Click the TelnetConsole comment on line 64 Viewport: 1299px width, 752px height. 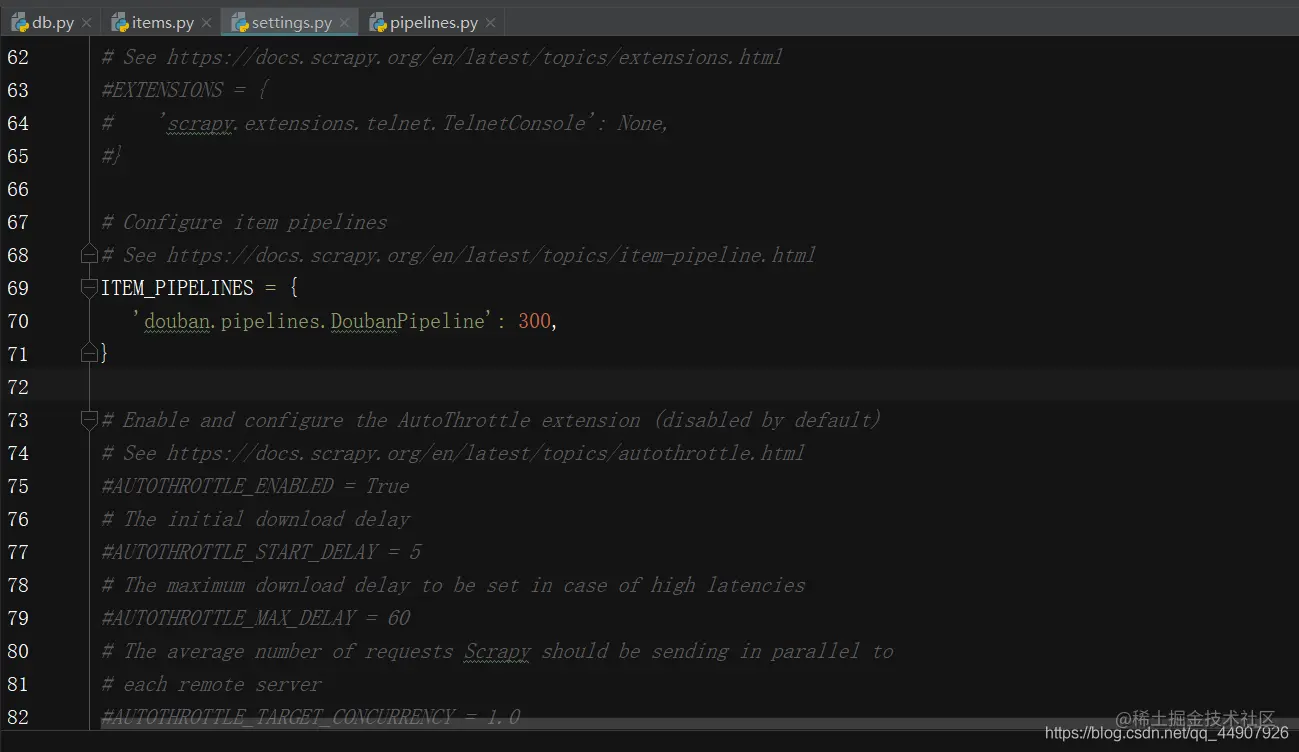tap(385, 123)
